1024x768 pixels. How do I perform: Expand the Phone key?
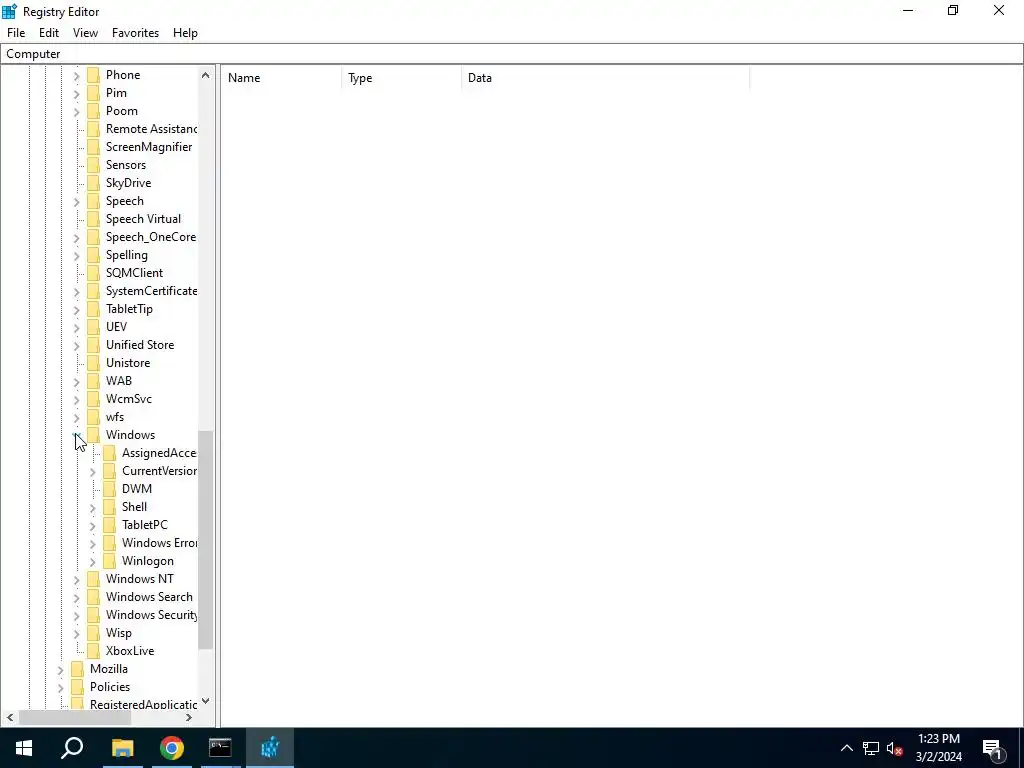[76, 76]
